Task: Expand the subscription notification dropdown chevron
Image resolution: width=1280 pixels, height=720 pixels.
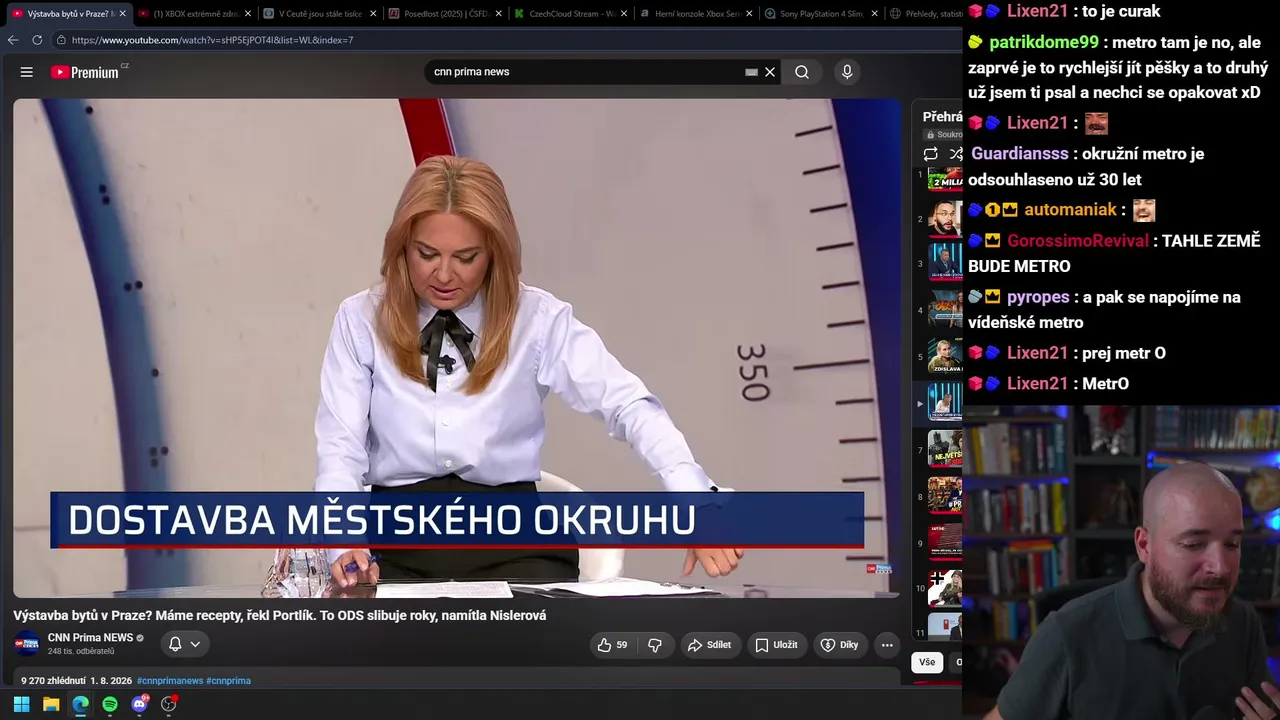Action: [x=195, y=644]
